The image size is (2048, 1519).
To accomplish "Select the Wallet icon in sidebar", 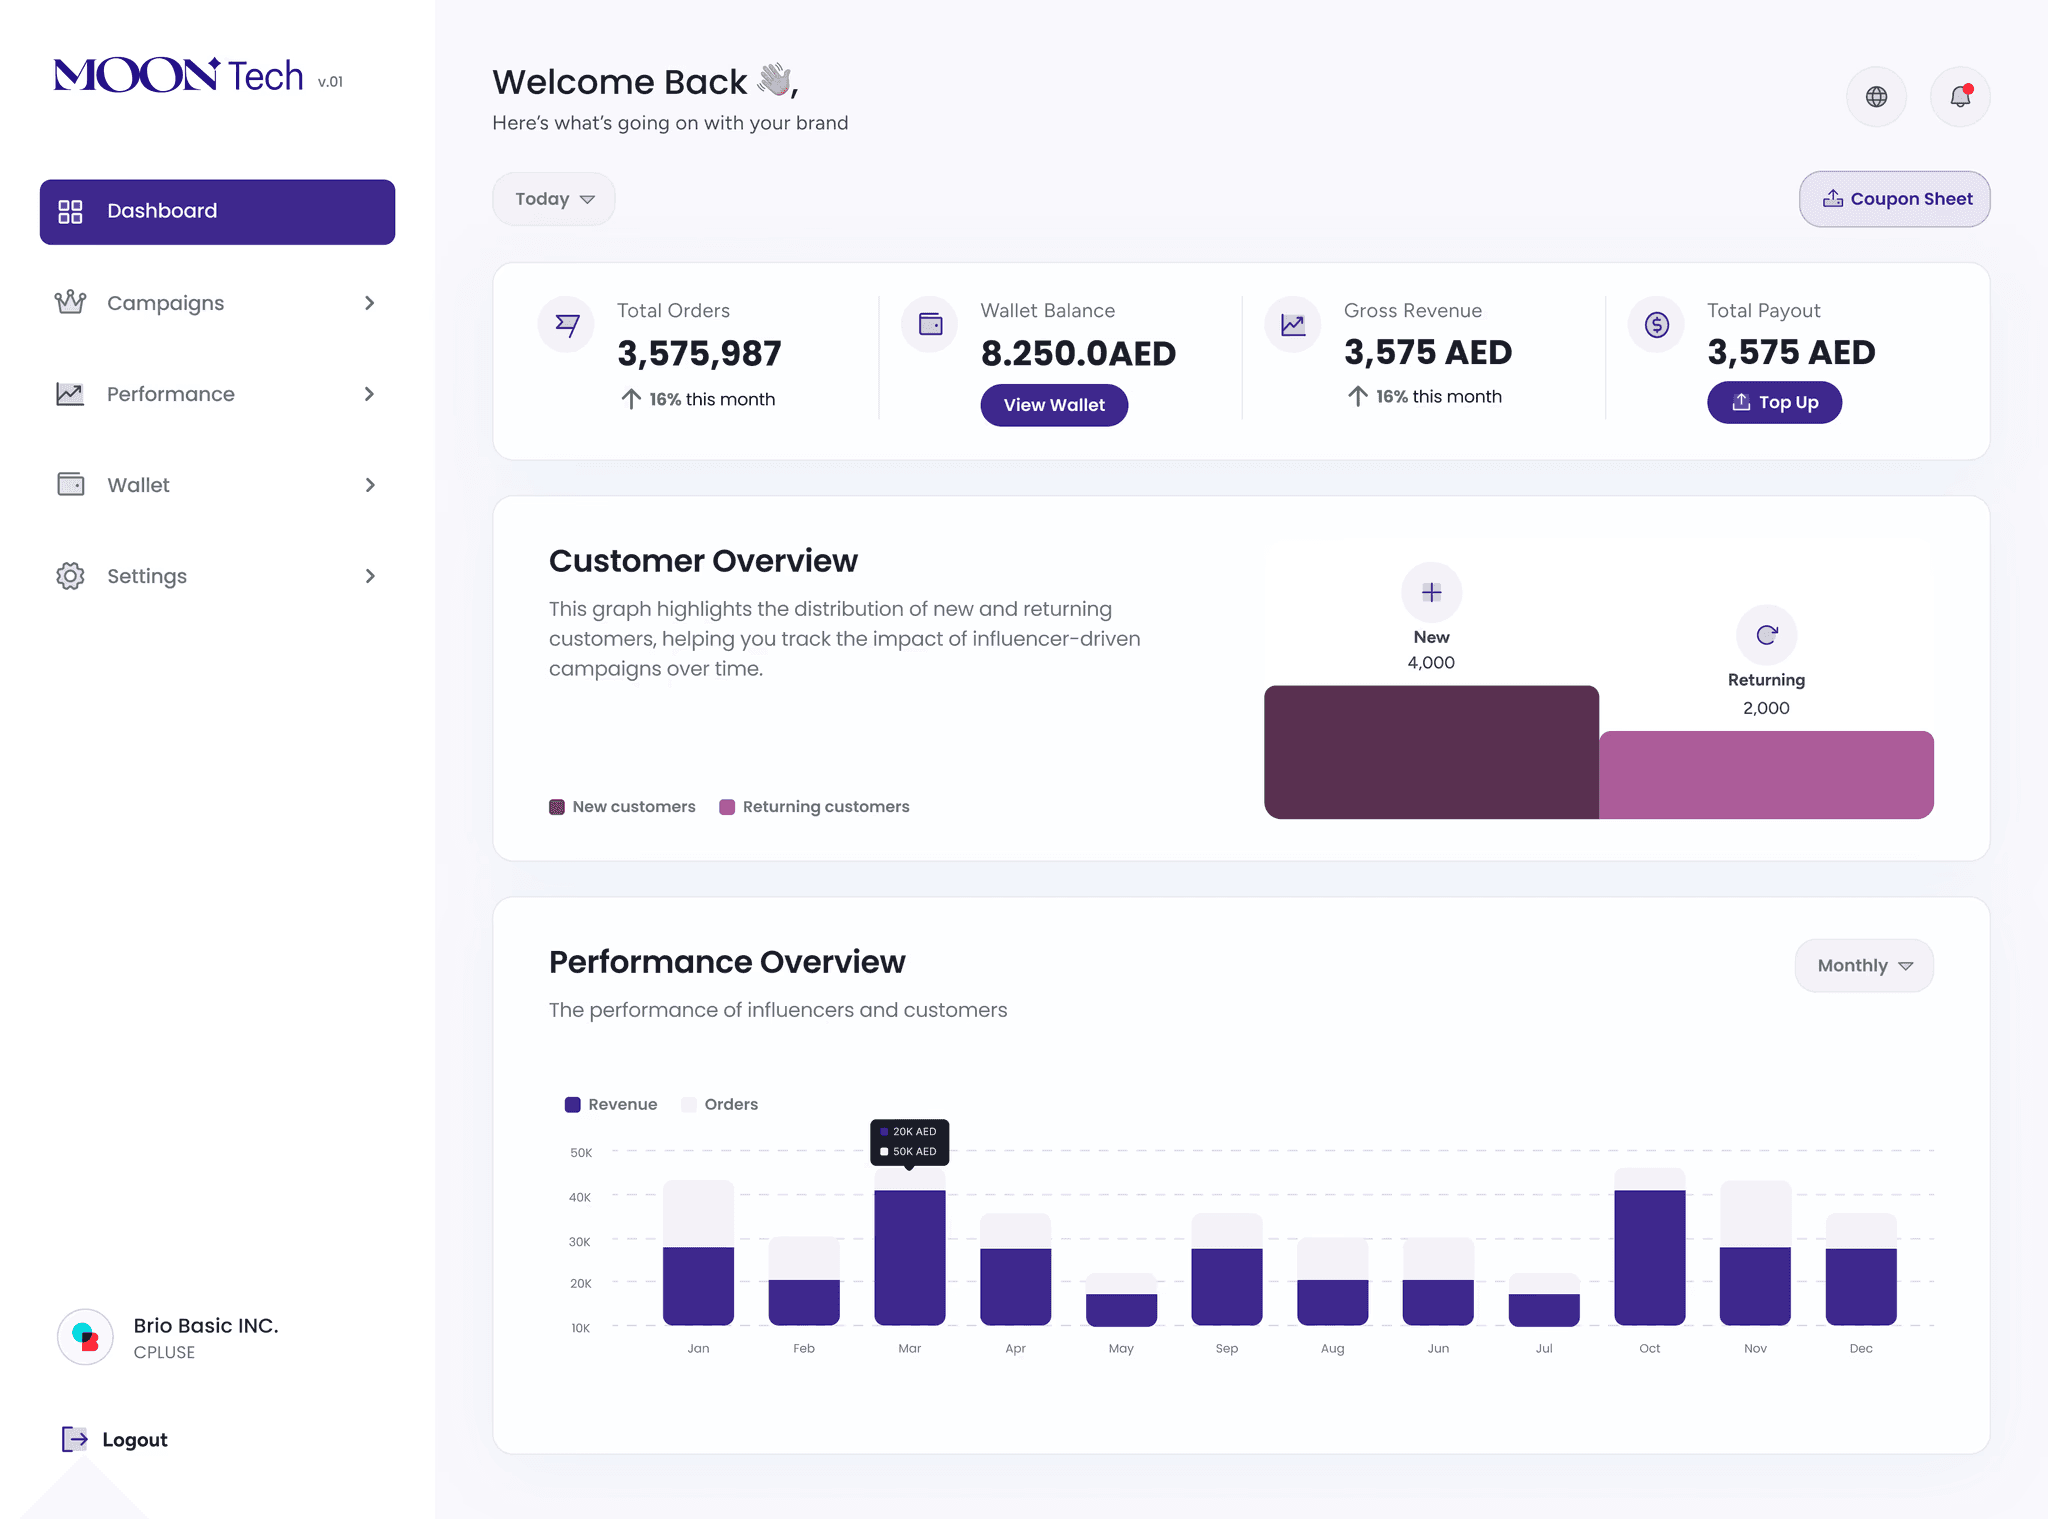I will 70,484.
